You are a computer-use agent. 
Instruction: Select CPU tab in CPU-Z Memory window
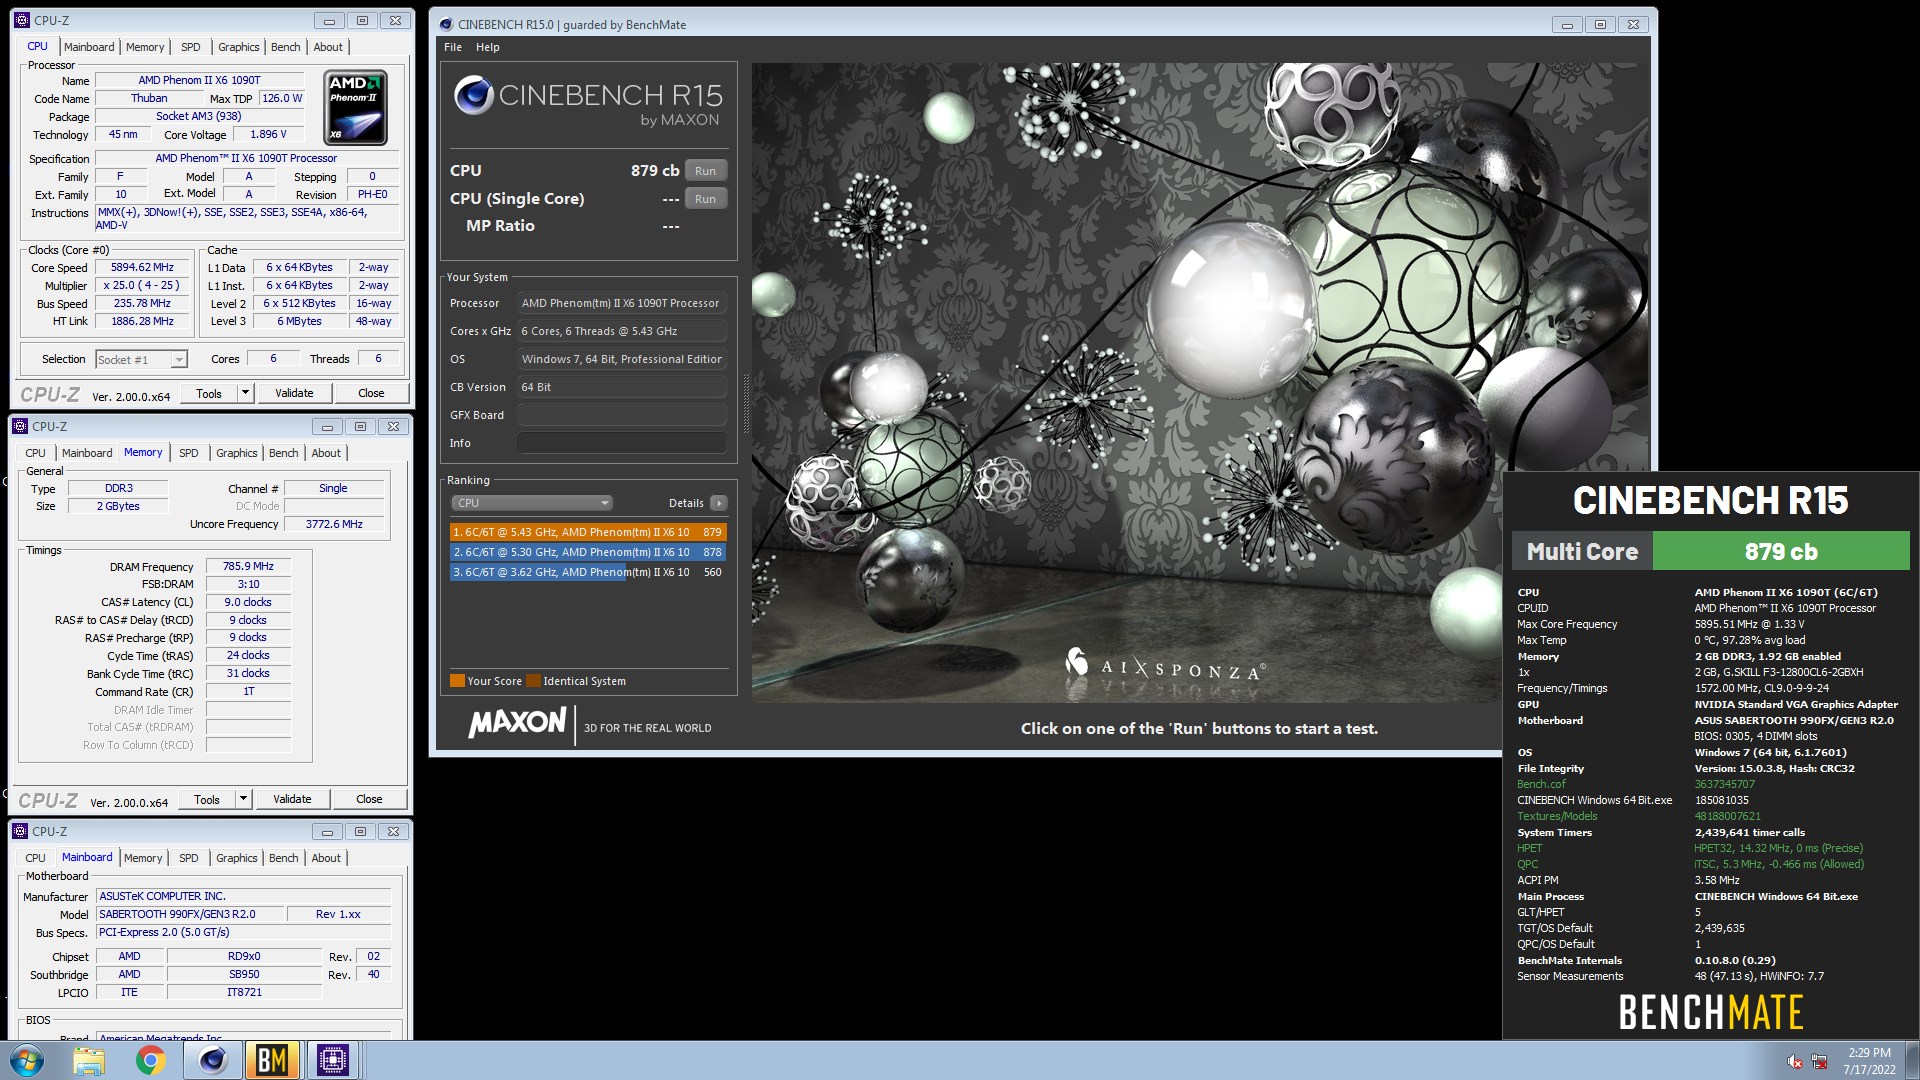point(35,453)
